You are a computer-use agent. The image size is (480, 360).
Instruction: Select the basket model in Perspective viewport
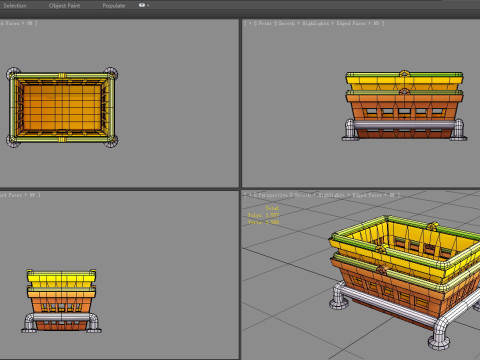(405, 282)
